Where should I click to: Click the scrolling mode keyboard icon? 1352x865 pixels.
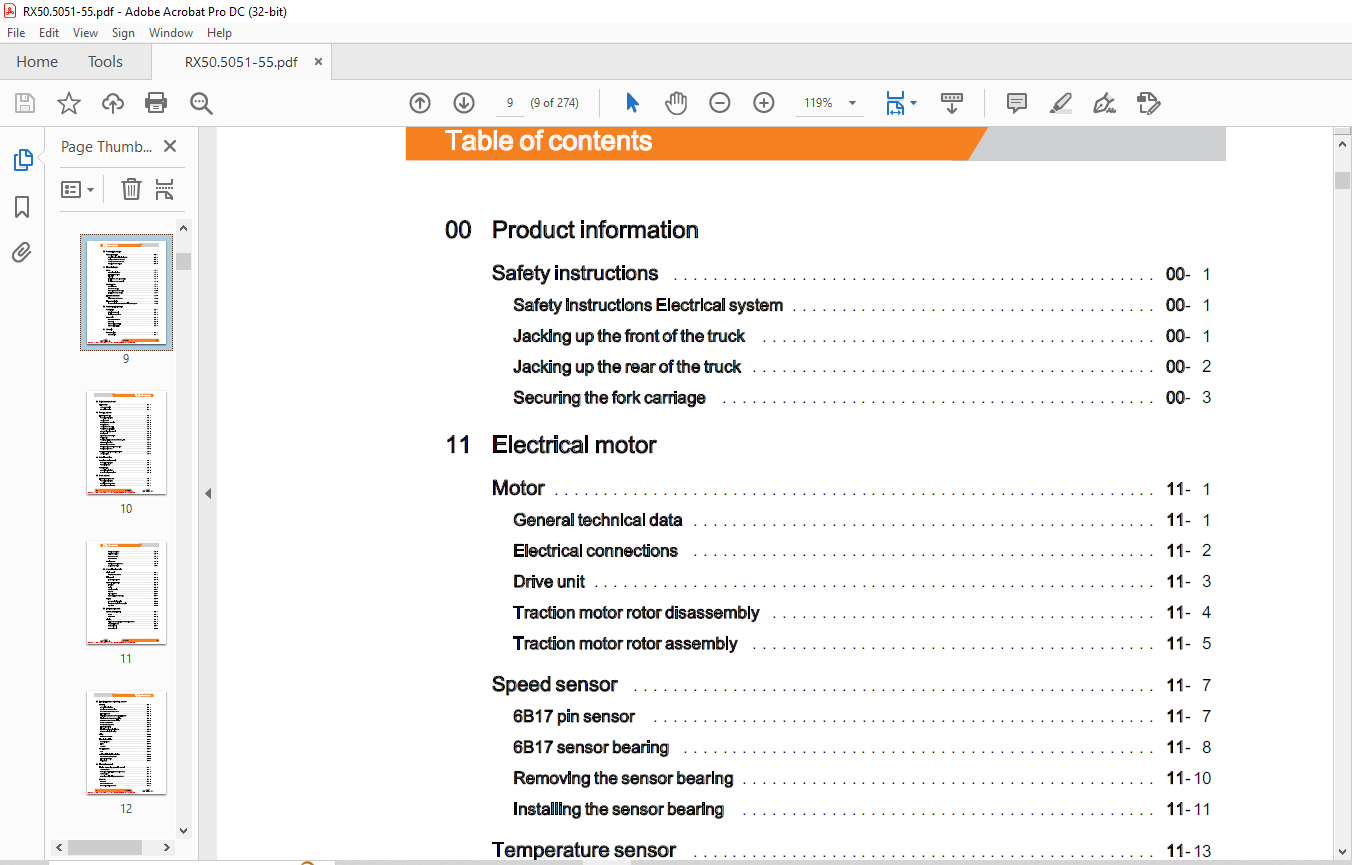pyautogui.click(x=952, y=103)
